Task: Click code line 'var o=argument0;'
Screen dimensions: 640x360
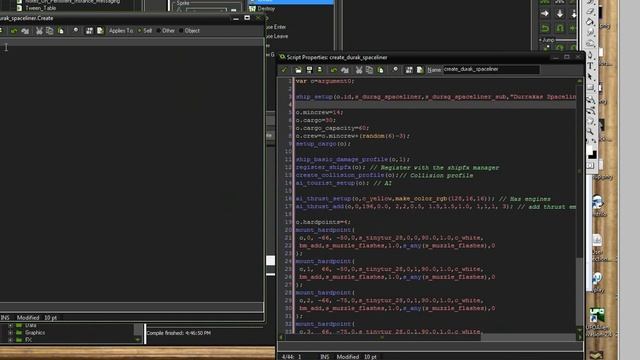Action: click(x=325, y=81)
